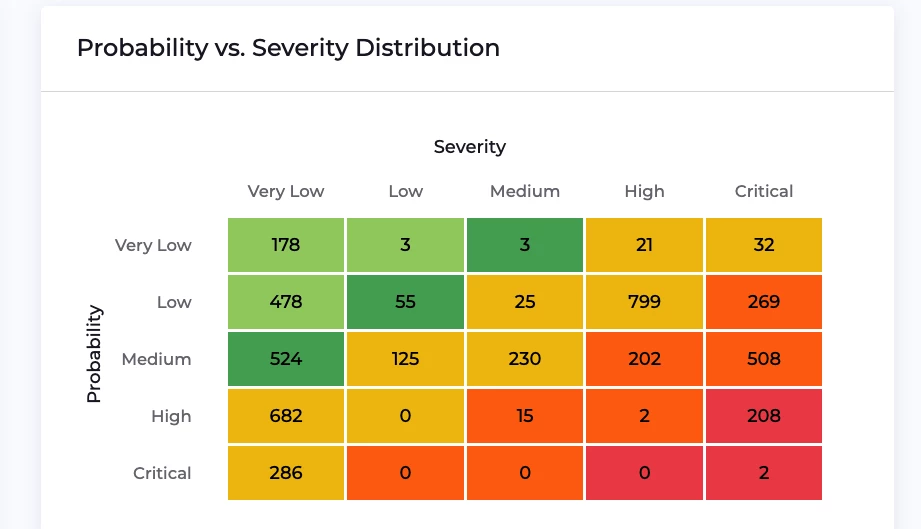Click the cell showing 269
Screen dimensions: 921x529
(764, 302)
